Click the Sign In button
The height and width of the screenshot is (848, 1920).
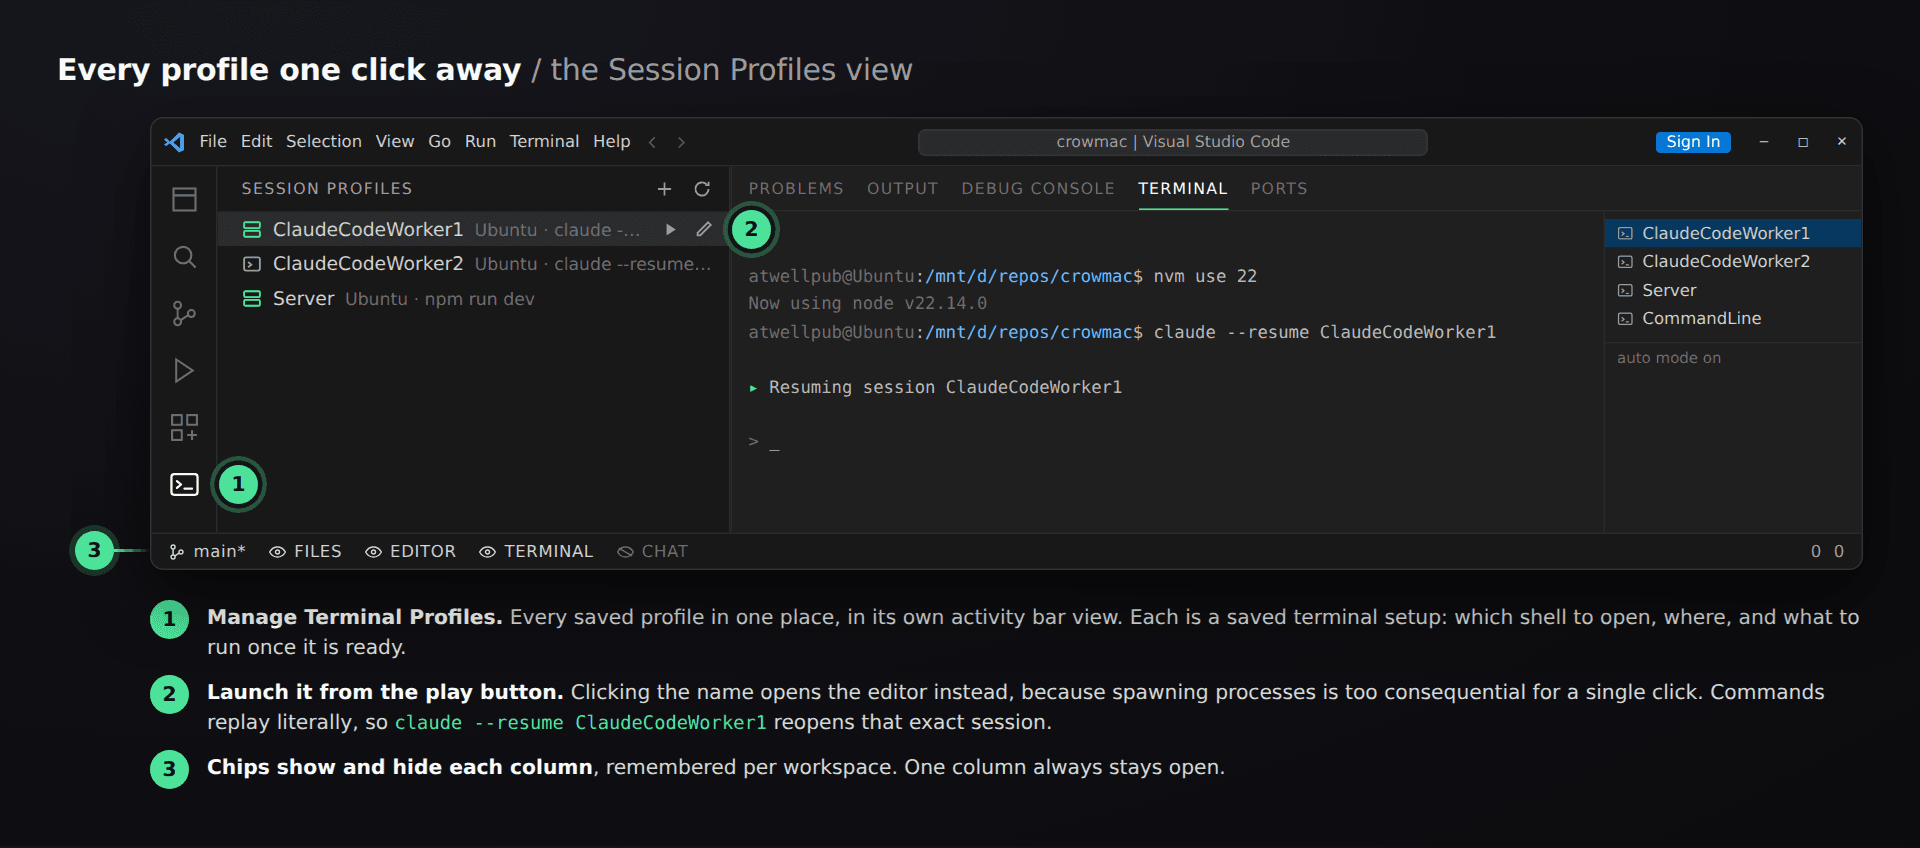(1693, 142)
